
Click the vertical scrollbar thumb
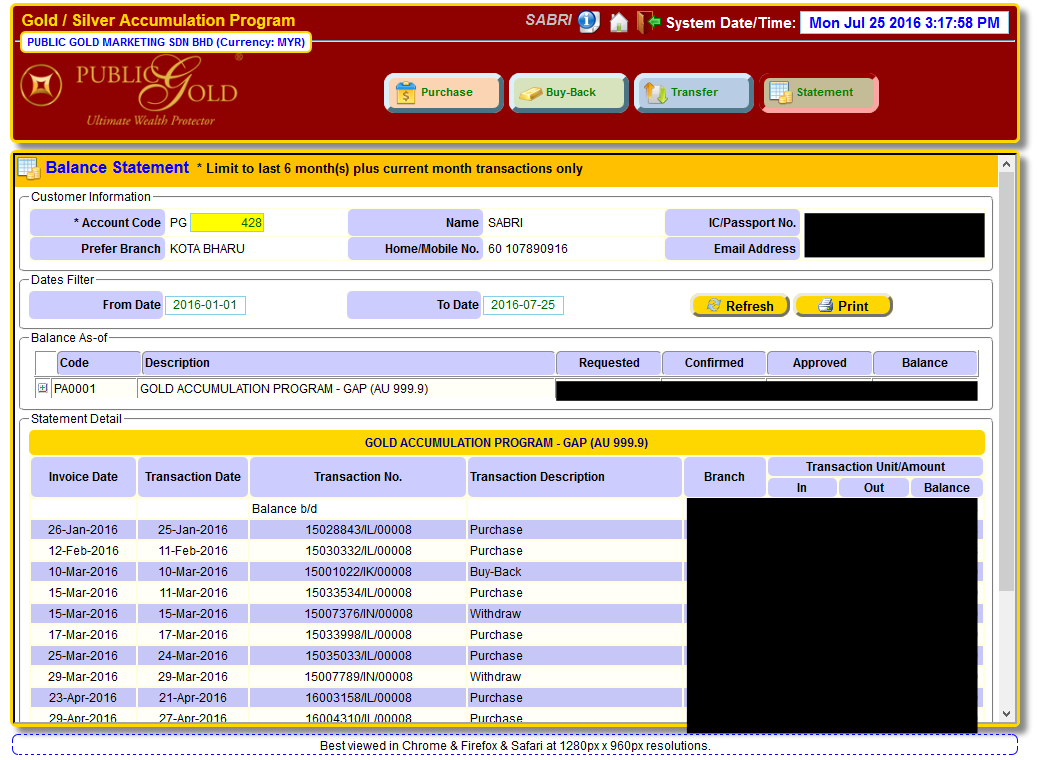click(x=1006, y=382)
